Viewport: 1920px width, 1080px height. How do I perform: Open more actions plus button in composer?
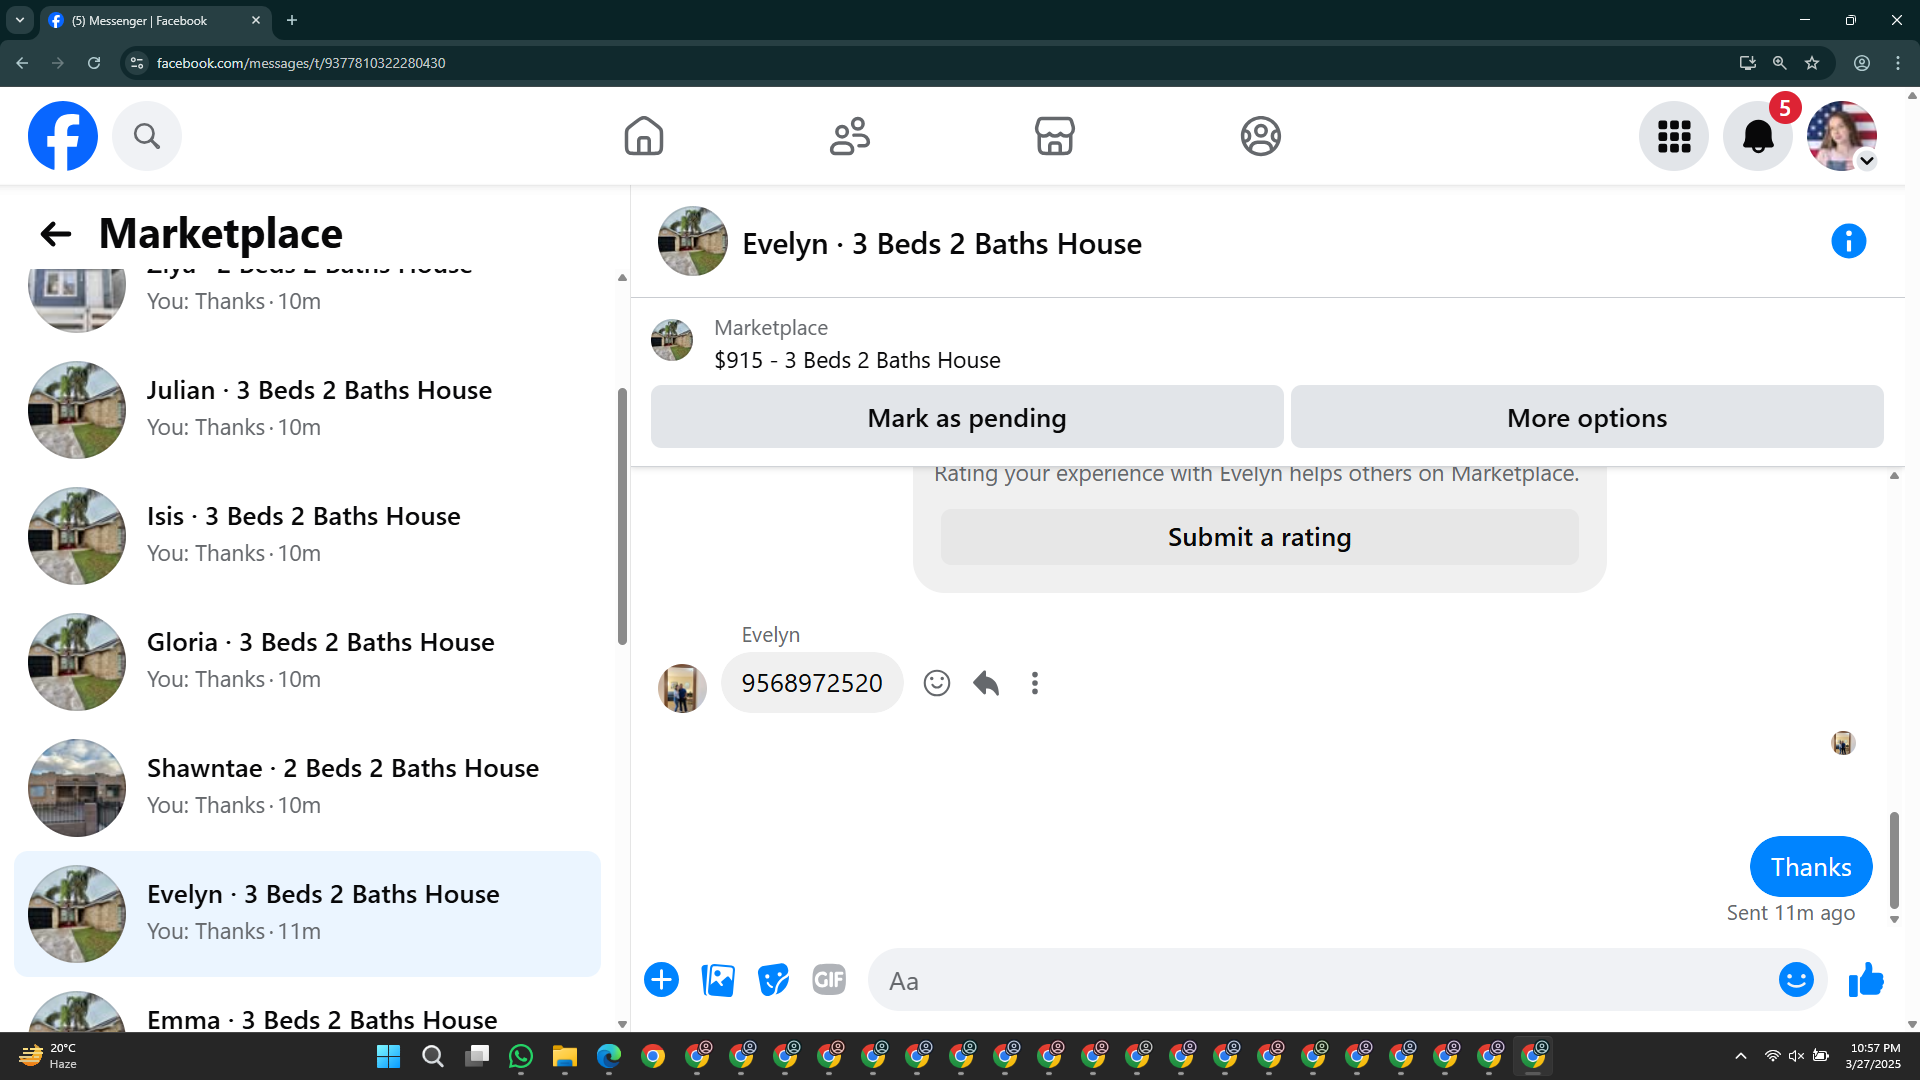661,980
